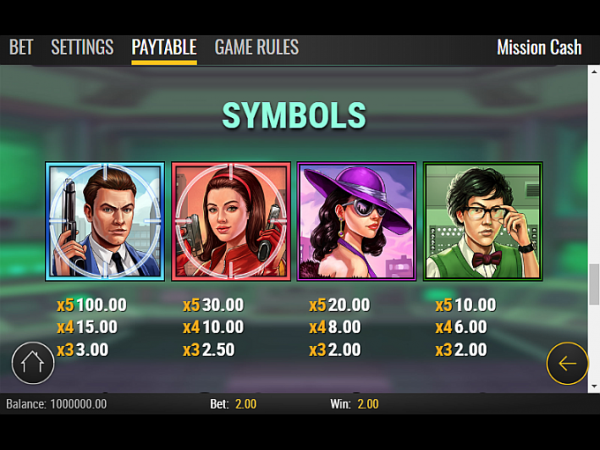The height and width of the screenshot is (450, 600).
Task: Select the PAYTABLE tab
Action: coord(164,47)
